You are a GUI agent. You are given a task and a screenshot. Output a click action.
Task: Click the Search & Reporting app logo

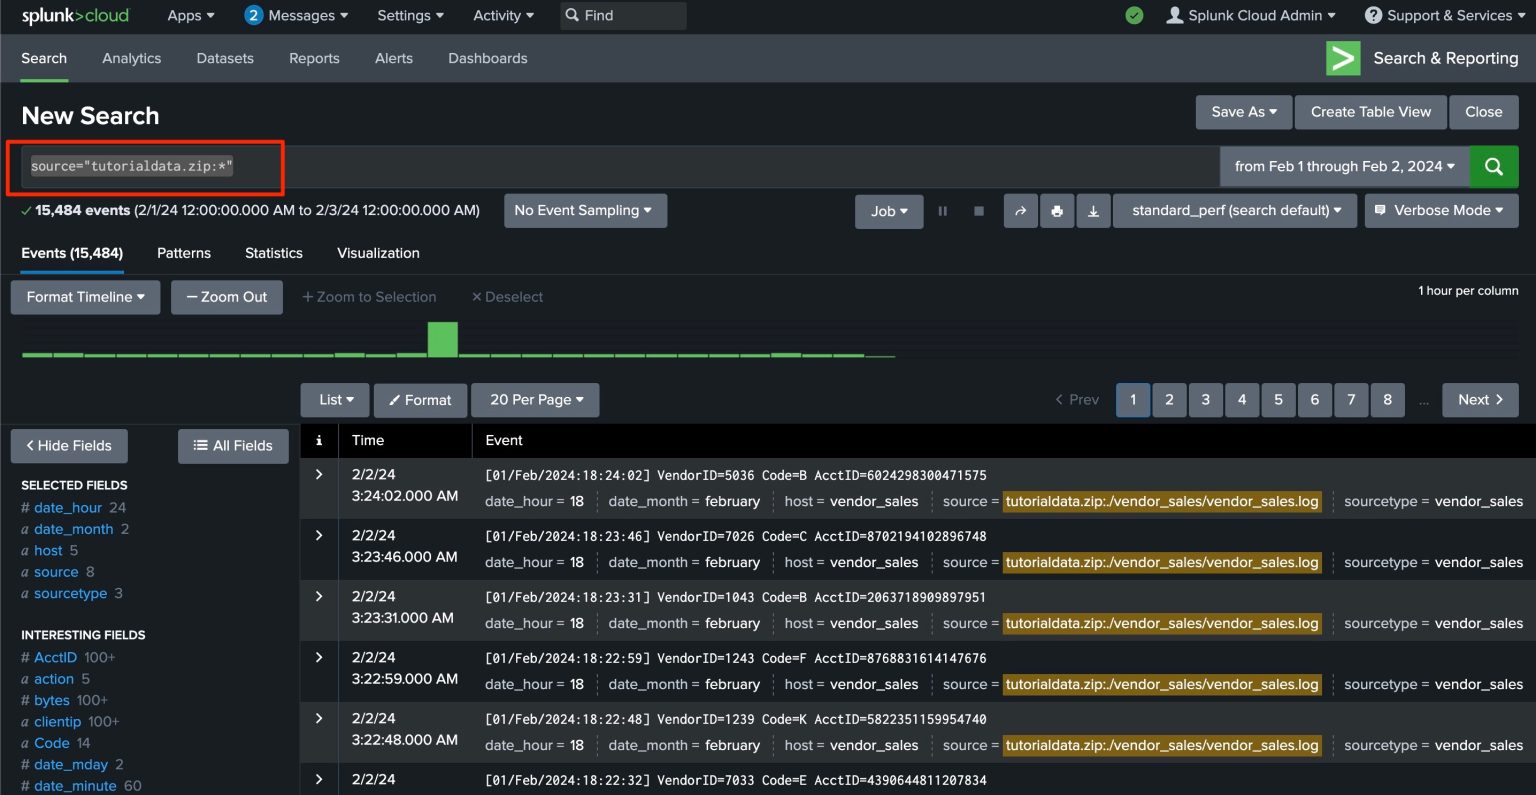click(1343, 58)
